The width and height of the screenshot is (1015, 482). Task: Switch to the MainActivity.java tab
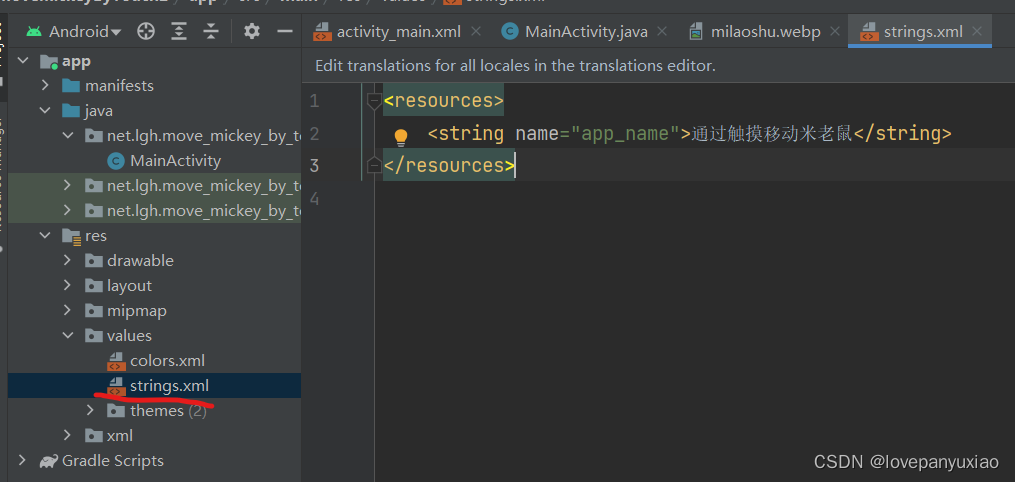(x=586, y=32)
